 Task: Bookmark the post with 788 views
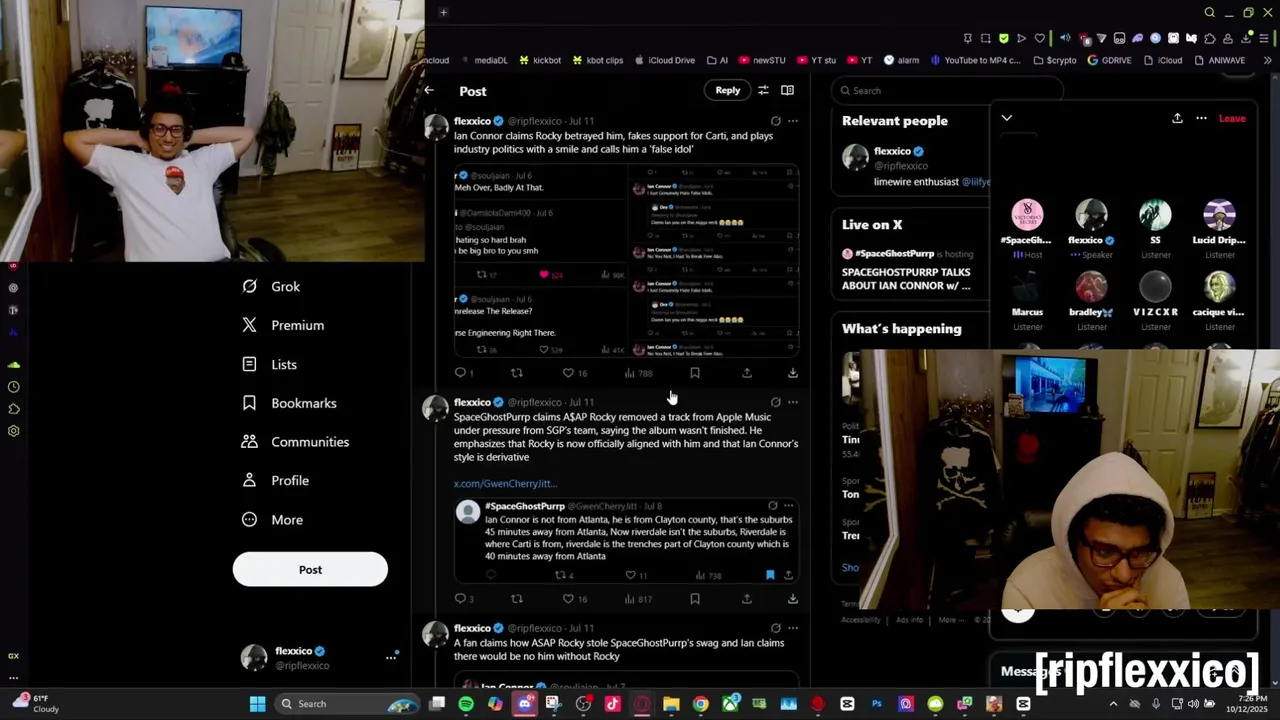pos(695,373)
